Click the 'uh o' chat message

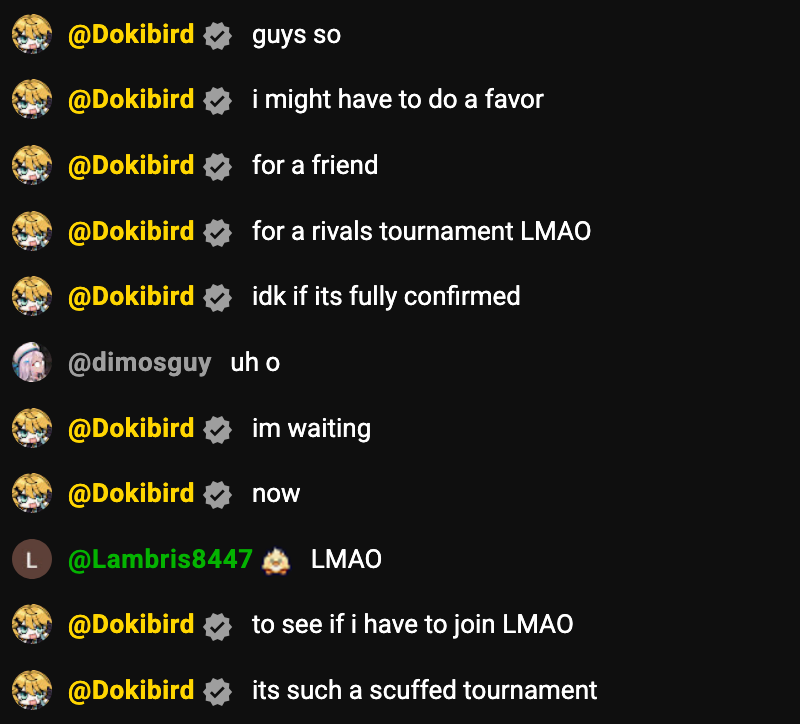255,362
